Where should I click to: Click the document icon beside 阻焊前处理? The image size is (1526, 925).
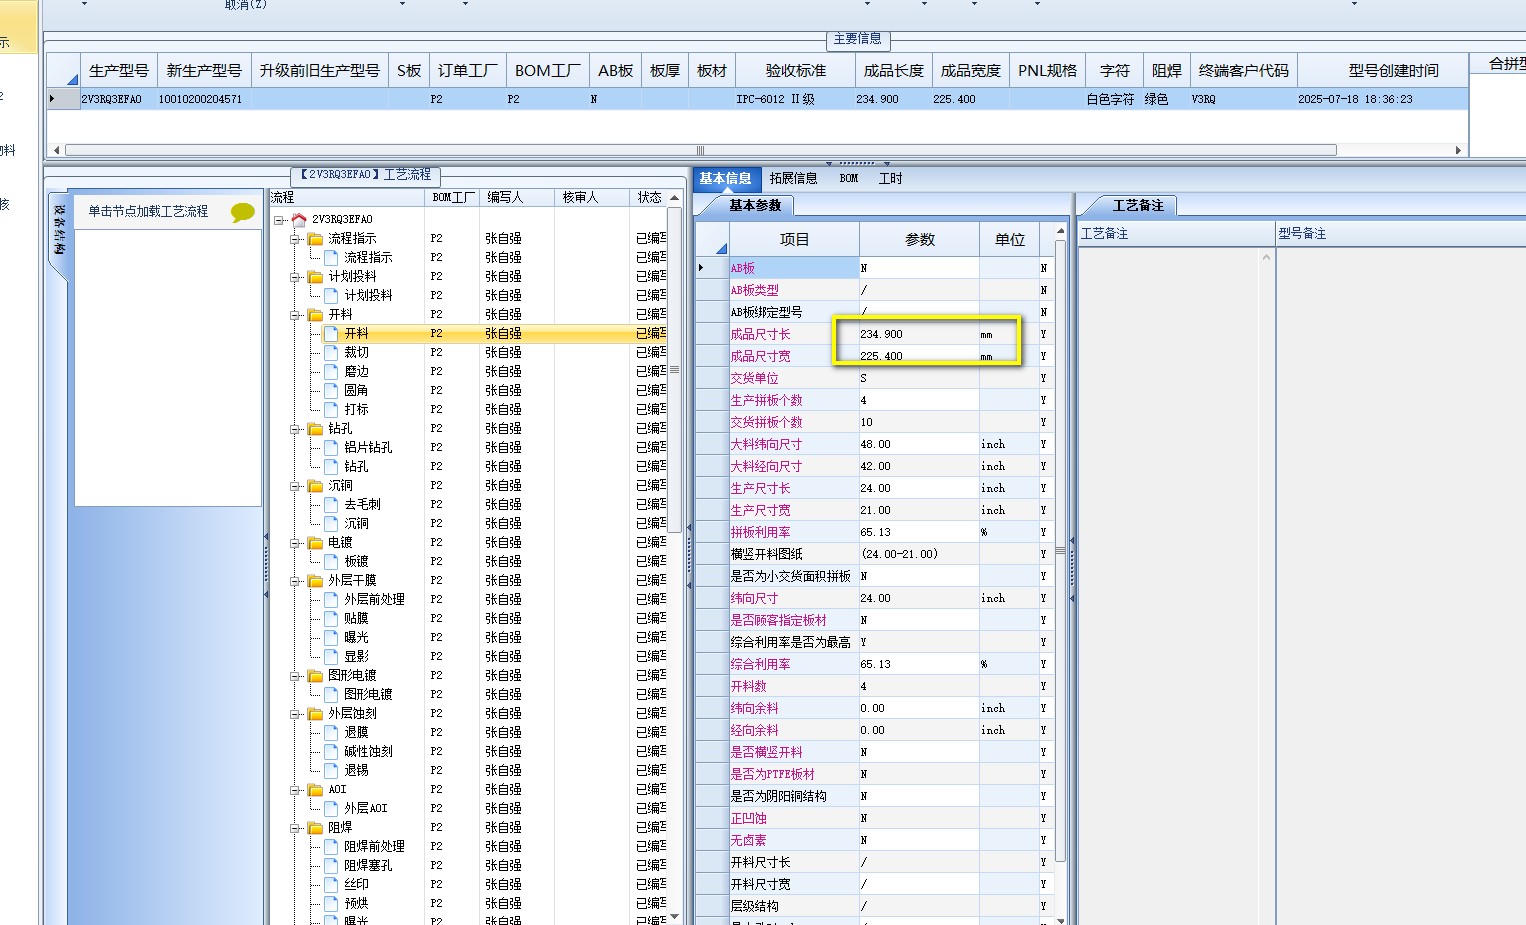click(331, 846)
